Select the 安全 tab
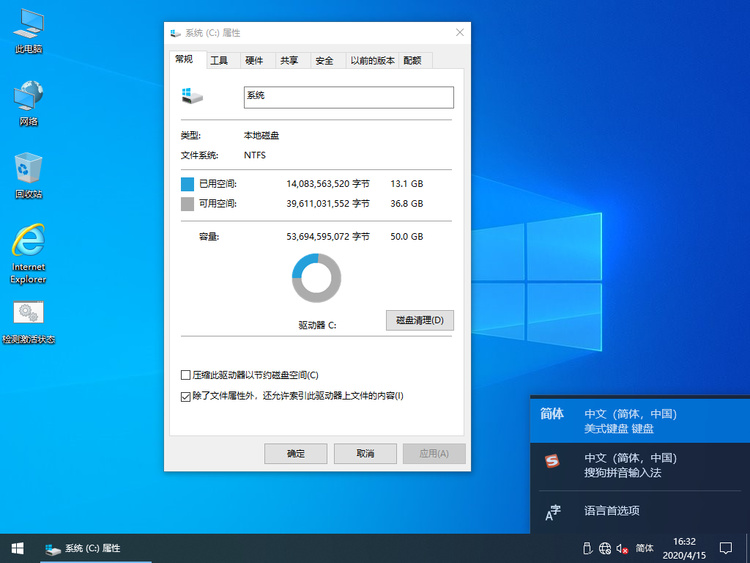The height and width of the screenshot is (563, 750). coord(324,61)
